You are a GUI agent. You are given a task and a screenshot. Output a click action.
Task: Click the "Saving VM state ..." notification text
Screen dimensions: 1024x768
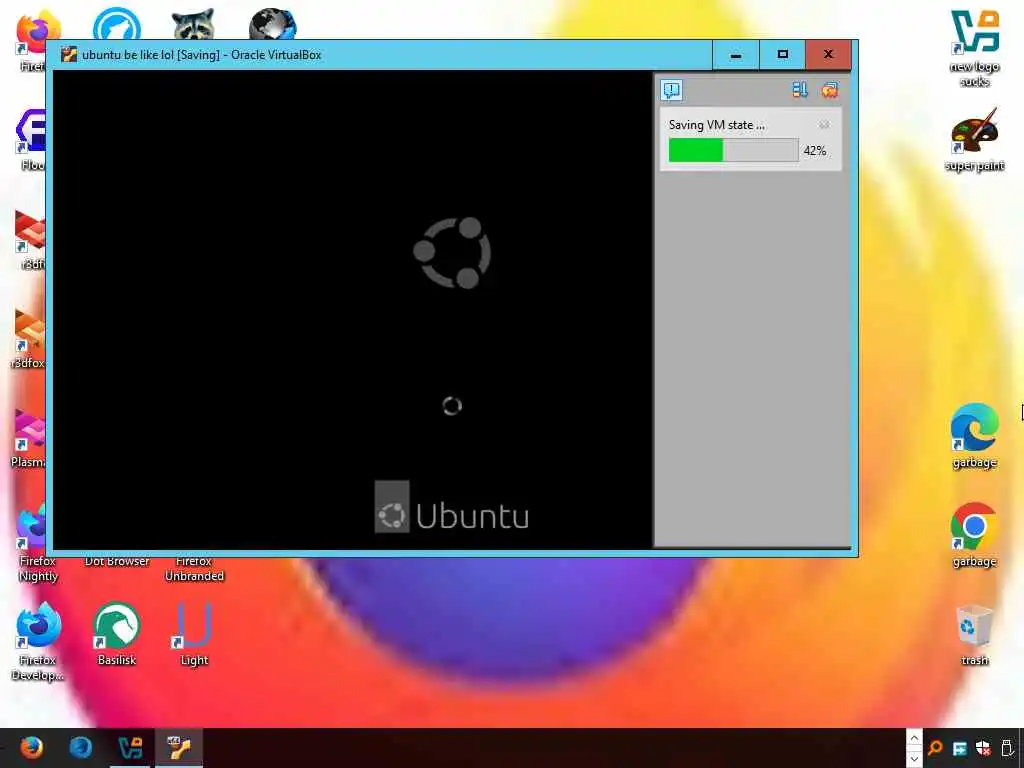click(x=716, y=125)
